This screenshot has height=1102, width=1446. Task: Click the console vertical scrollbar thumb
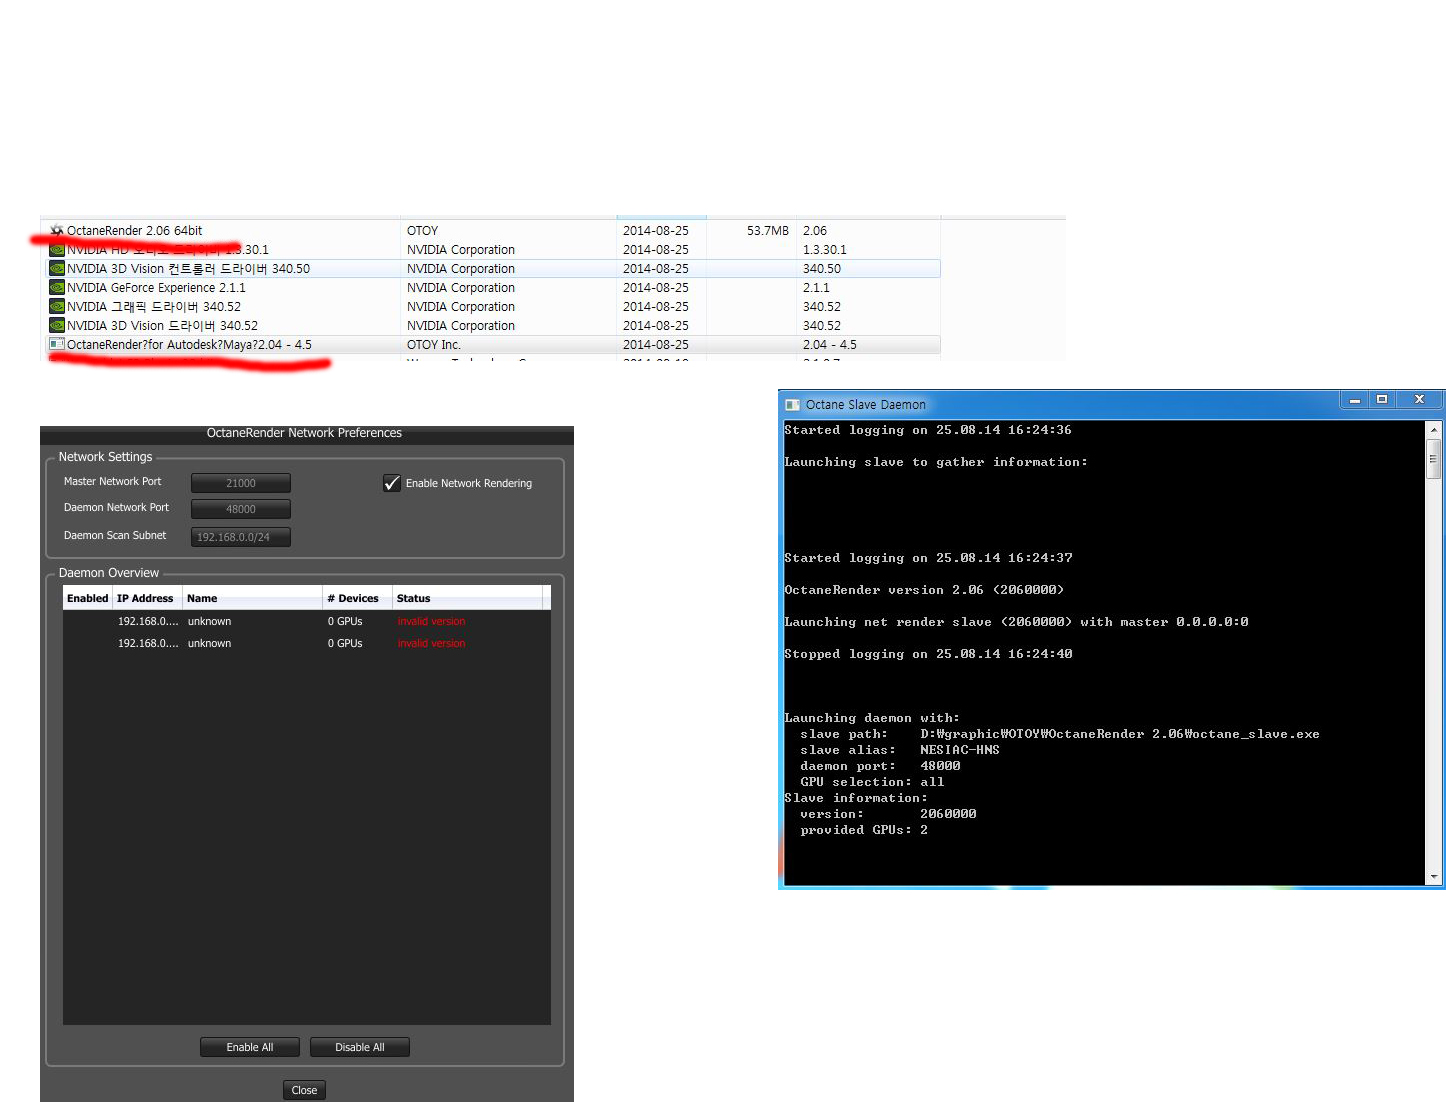click(x=1434, y=459)
